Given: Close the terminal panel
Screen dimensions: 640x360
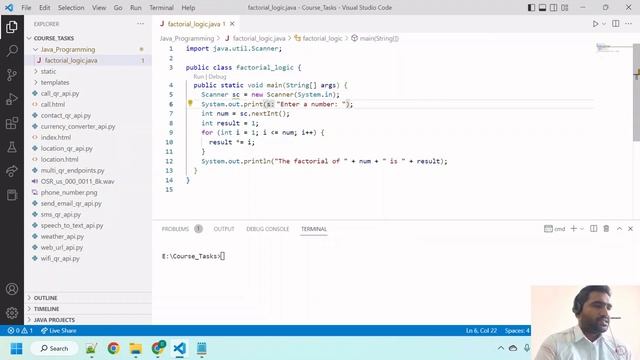Looking at the screenshot, I should [x=631, y=229].
